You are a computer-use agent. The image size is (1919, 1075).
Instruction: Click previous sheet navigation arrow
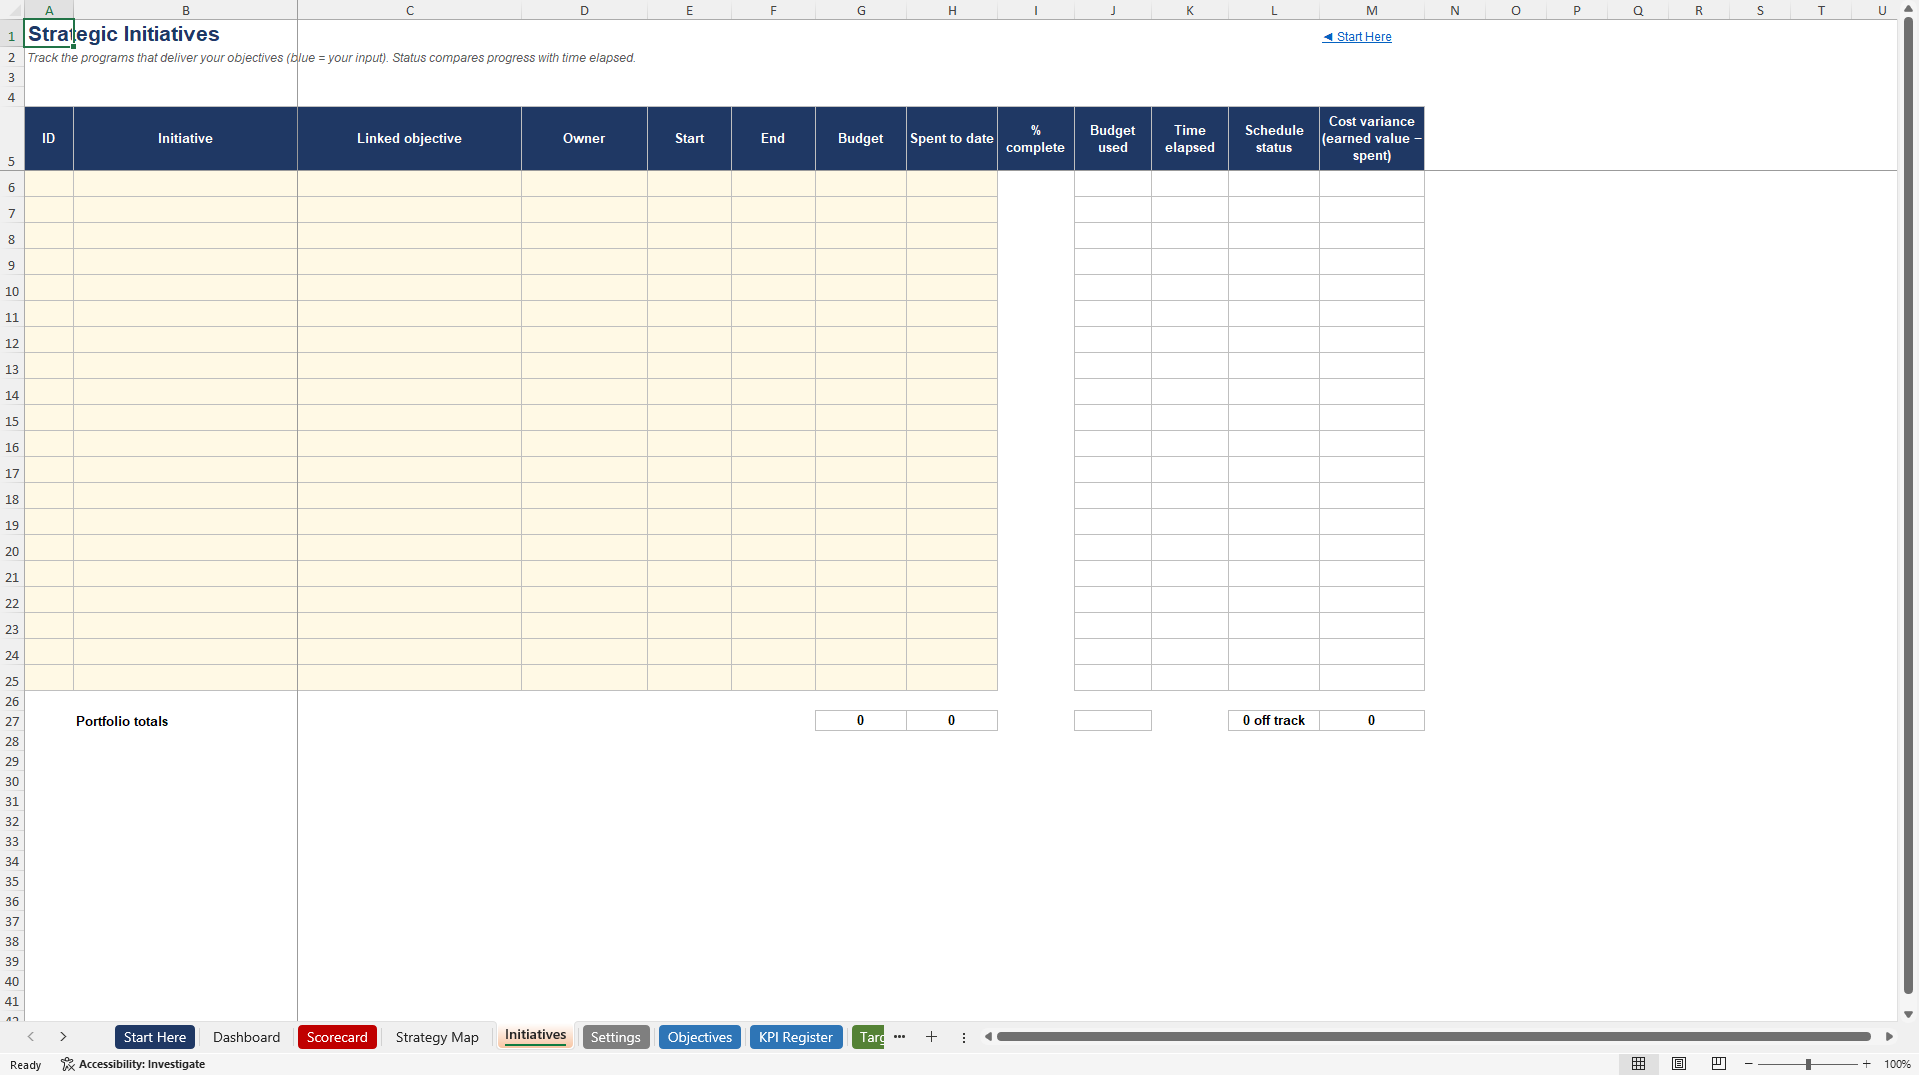point(31,1037)
